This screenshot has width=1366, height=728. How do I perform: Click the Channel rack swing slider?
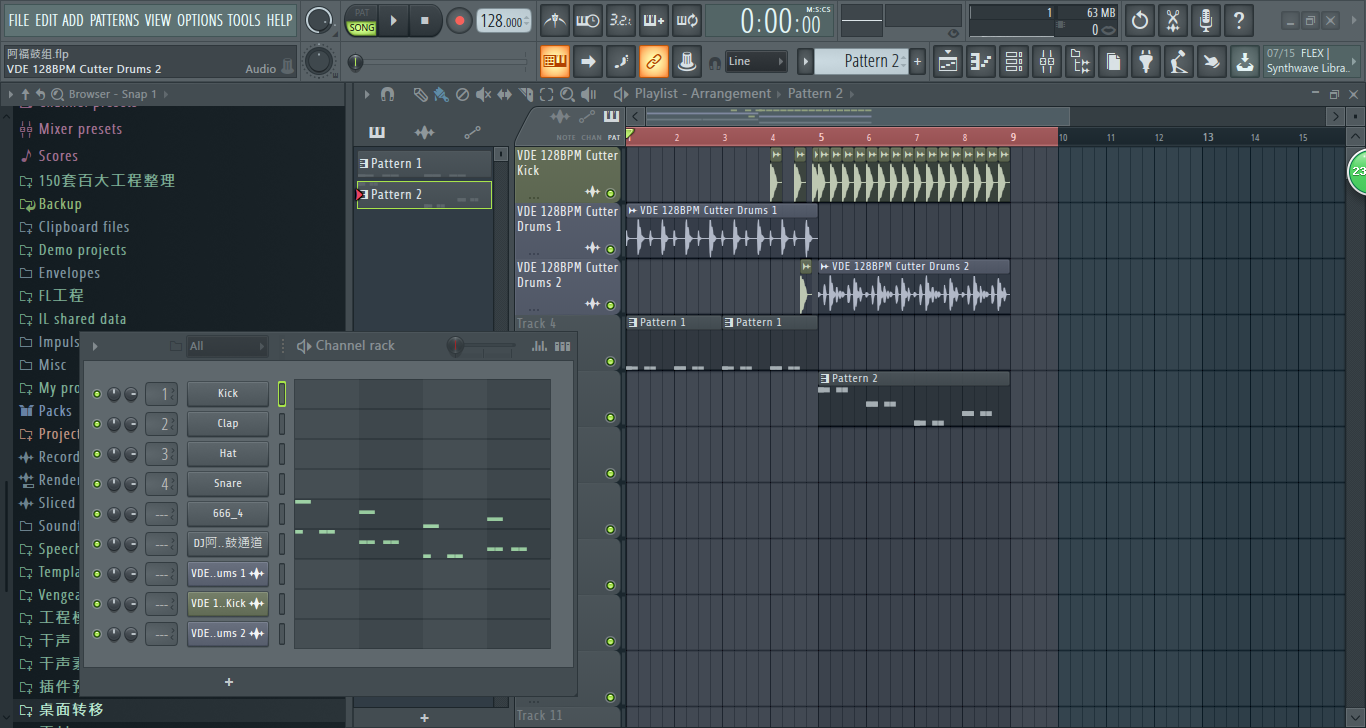457,346
